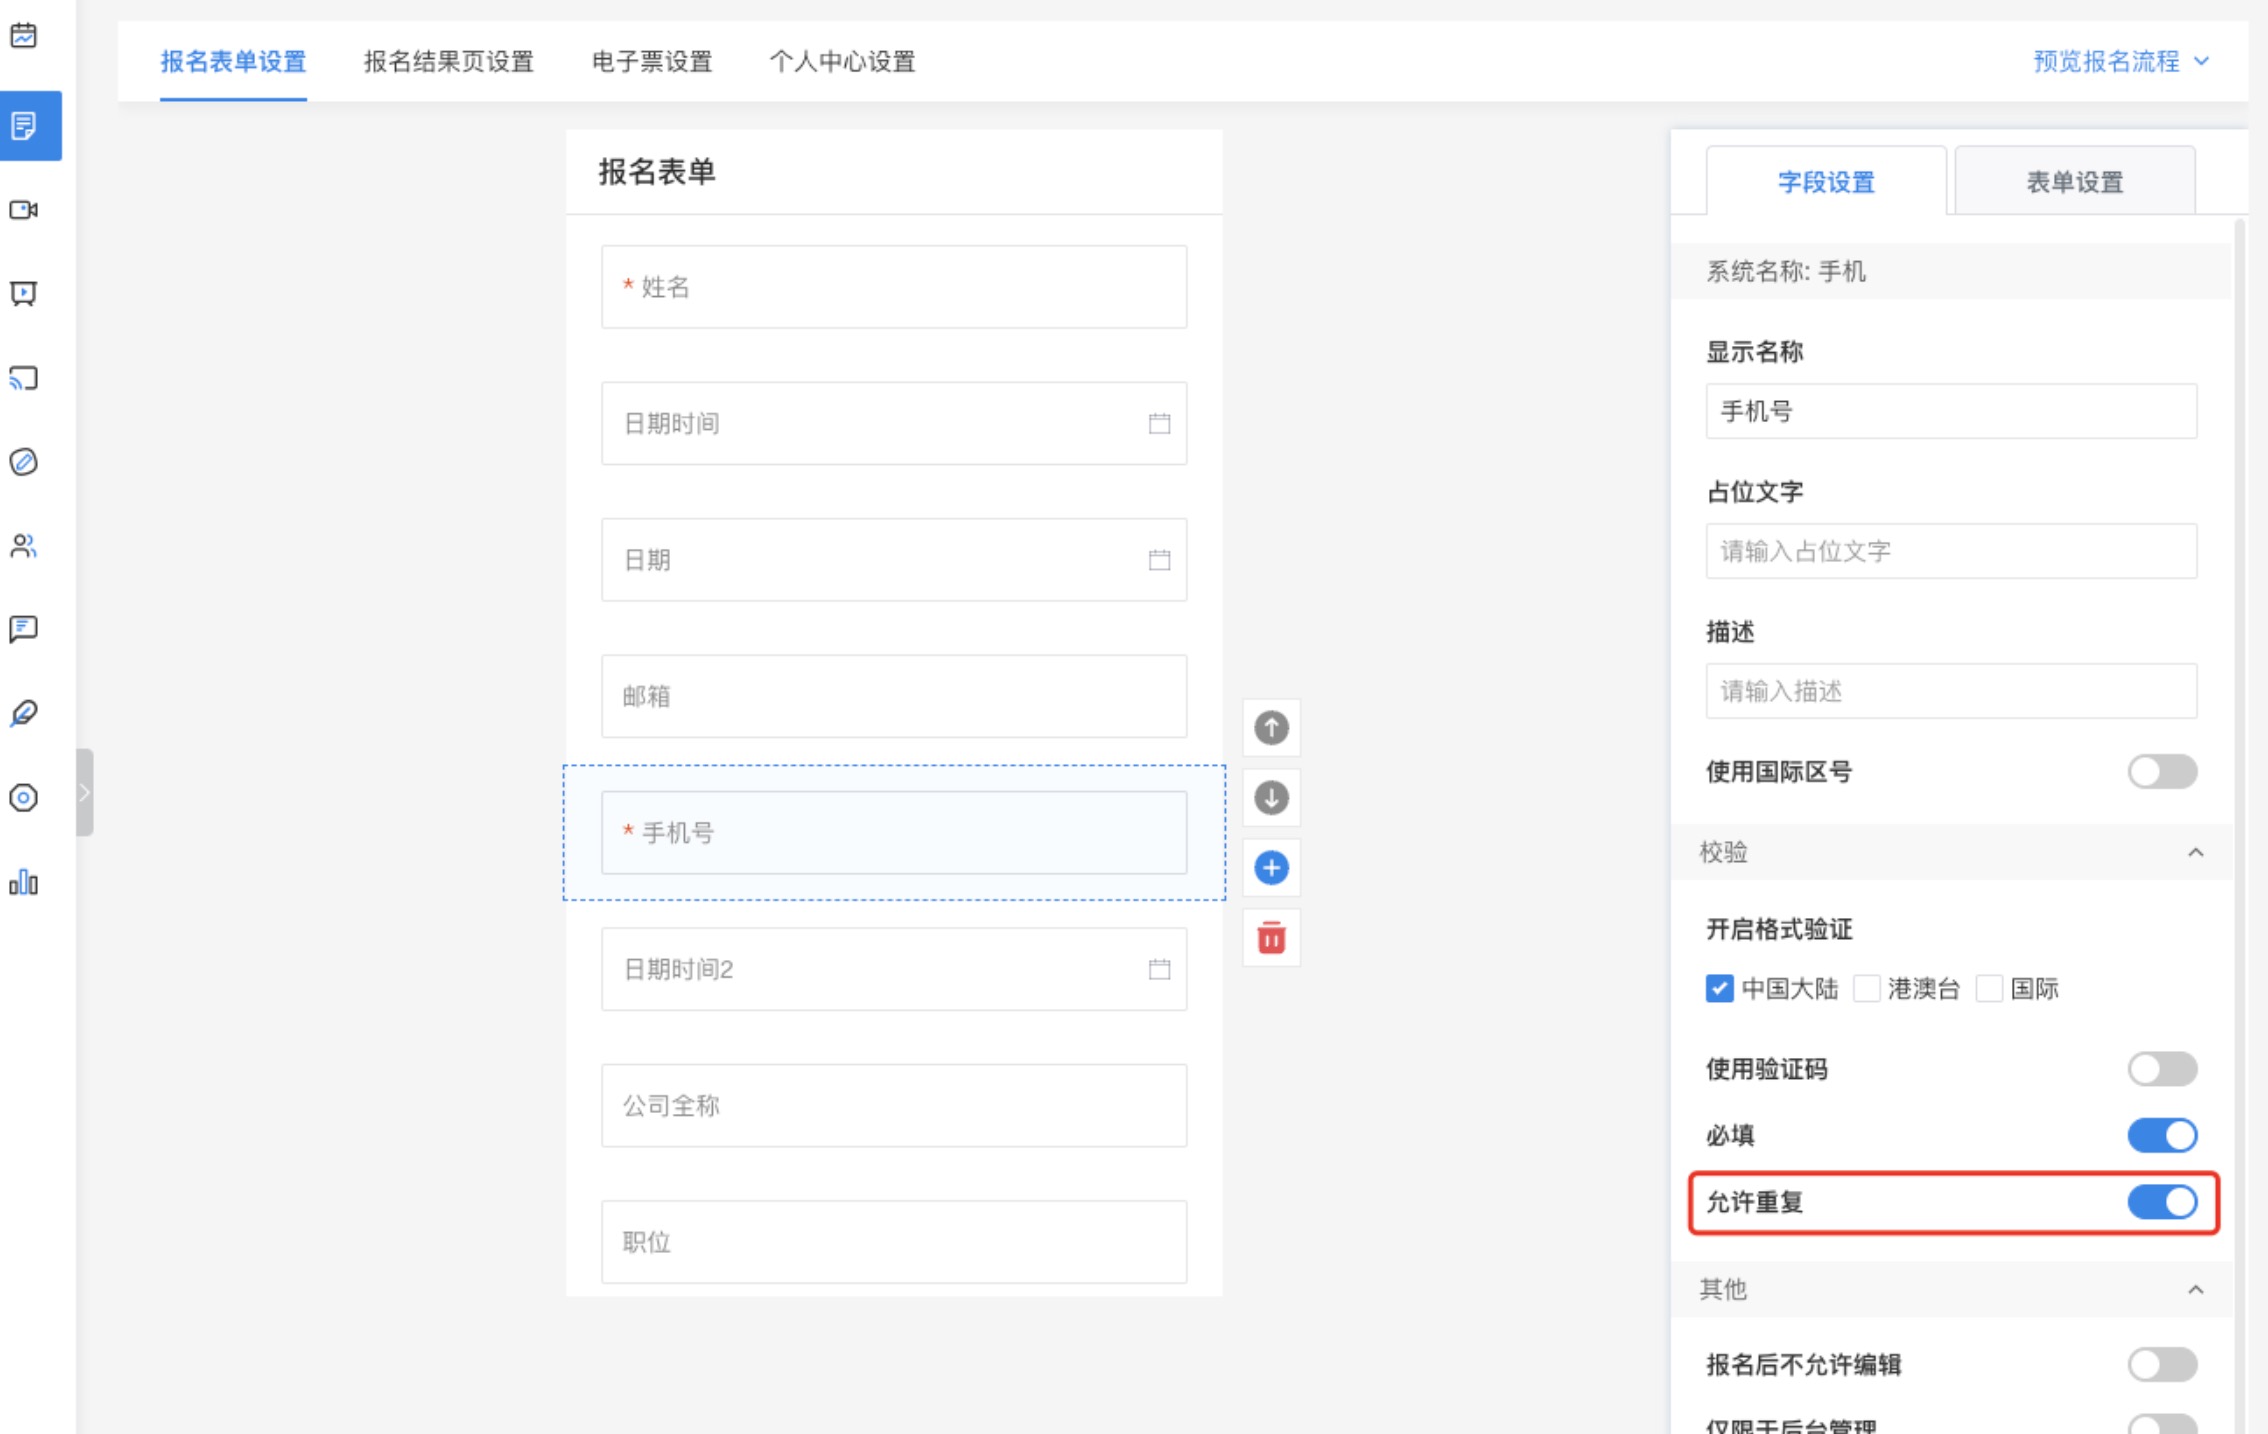
Task: Click the move-up arrow icon beside 手机号
Action: (1271, 728)
